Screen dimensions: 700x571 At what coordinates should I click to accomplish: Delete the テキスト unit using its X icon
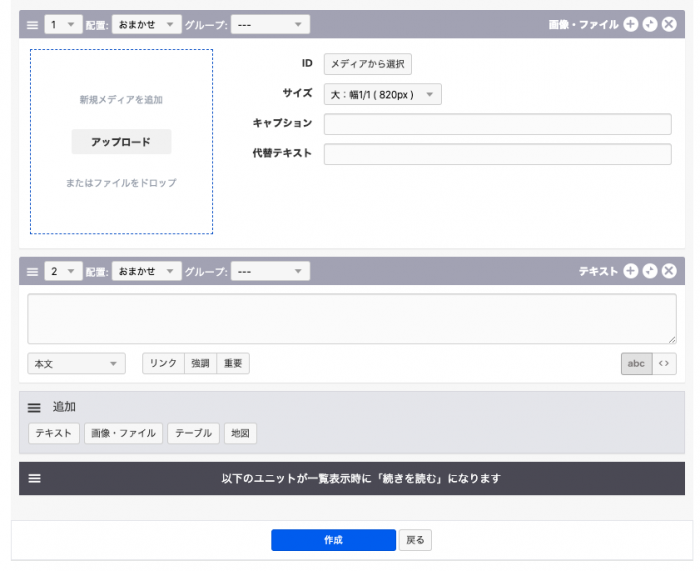coord(669,271)
